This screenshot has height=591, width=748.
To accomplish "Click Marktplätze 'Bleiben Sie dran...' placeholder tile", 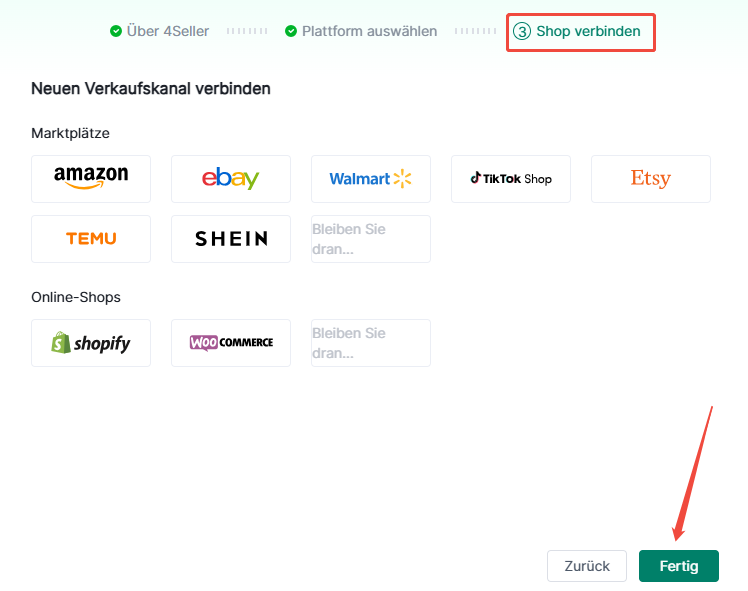I will pos(371,239).
